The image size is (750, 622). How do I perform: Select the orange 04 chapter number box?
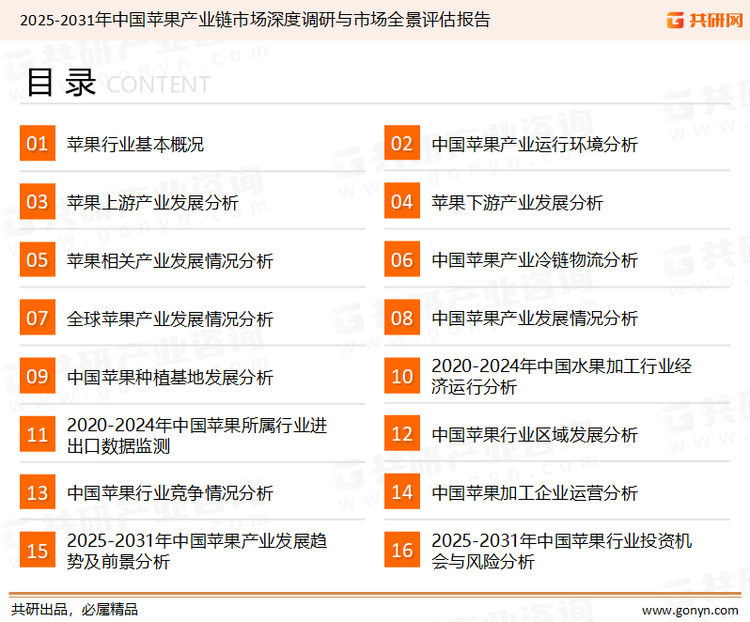click(402, 201)
